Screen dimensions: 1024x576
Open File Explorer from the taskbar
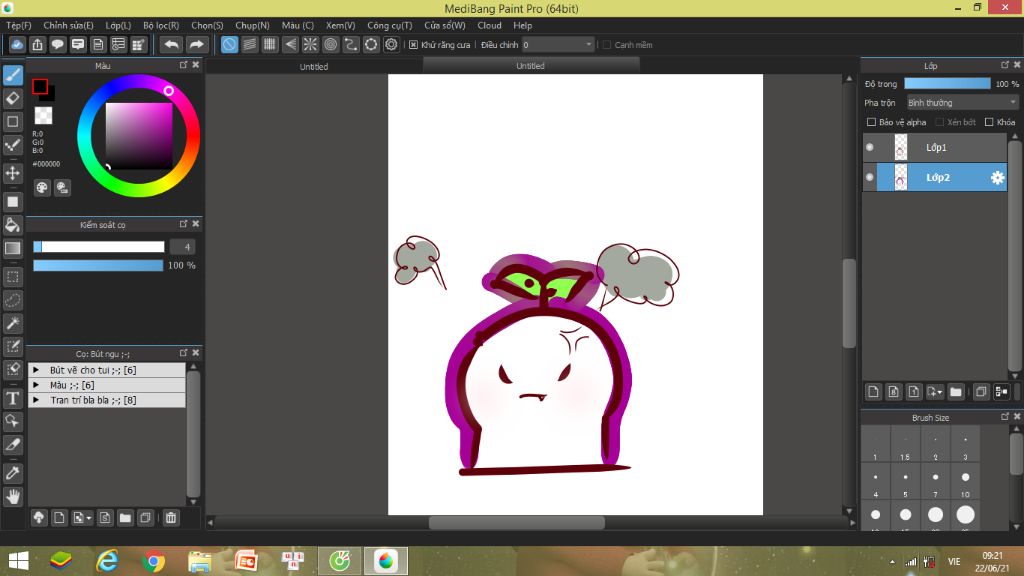(x=199, y=561)
